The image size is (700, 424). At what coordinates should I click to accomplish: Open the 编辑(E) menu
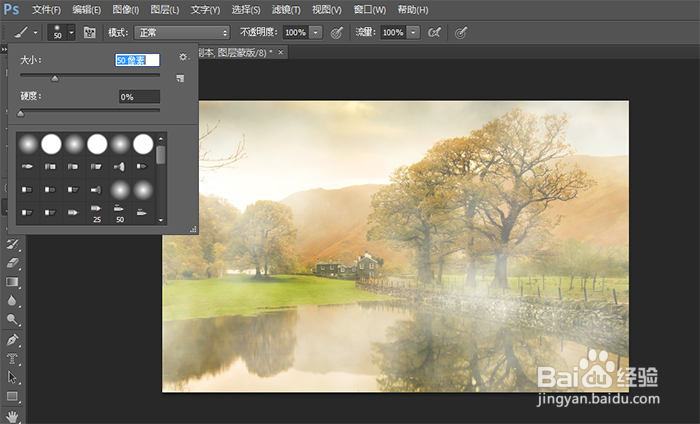pos(87,9)
